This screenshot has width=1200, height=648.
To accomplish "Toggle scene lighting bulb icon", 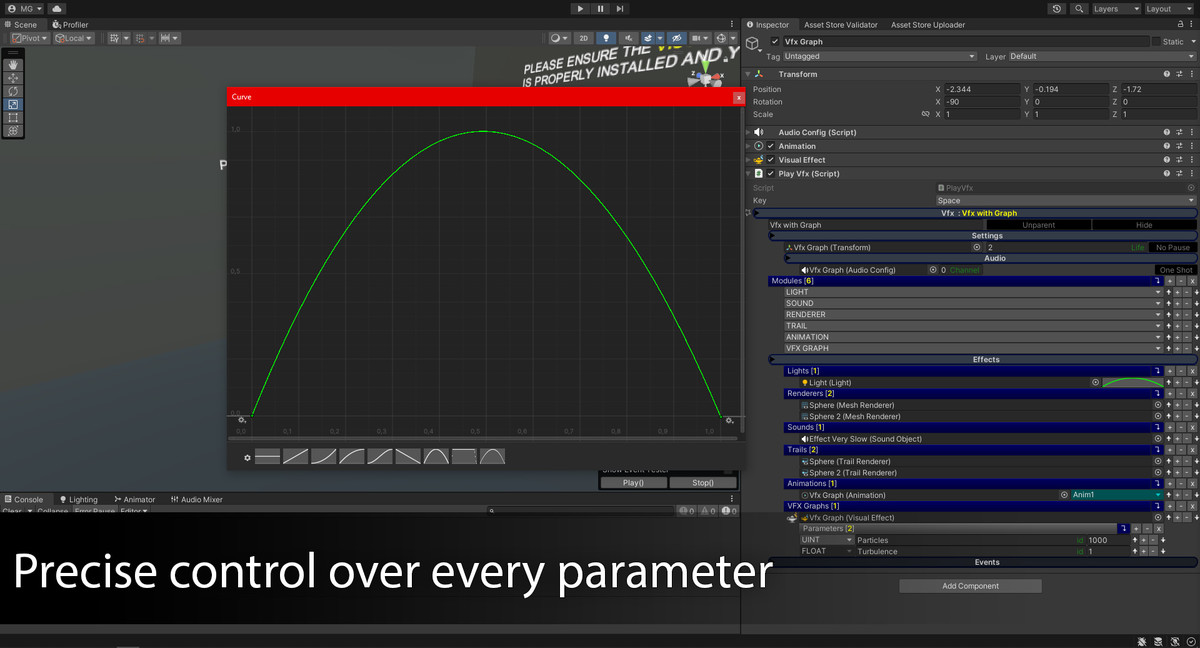I will coord(605,38).
